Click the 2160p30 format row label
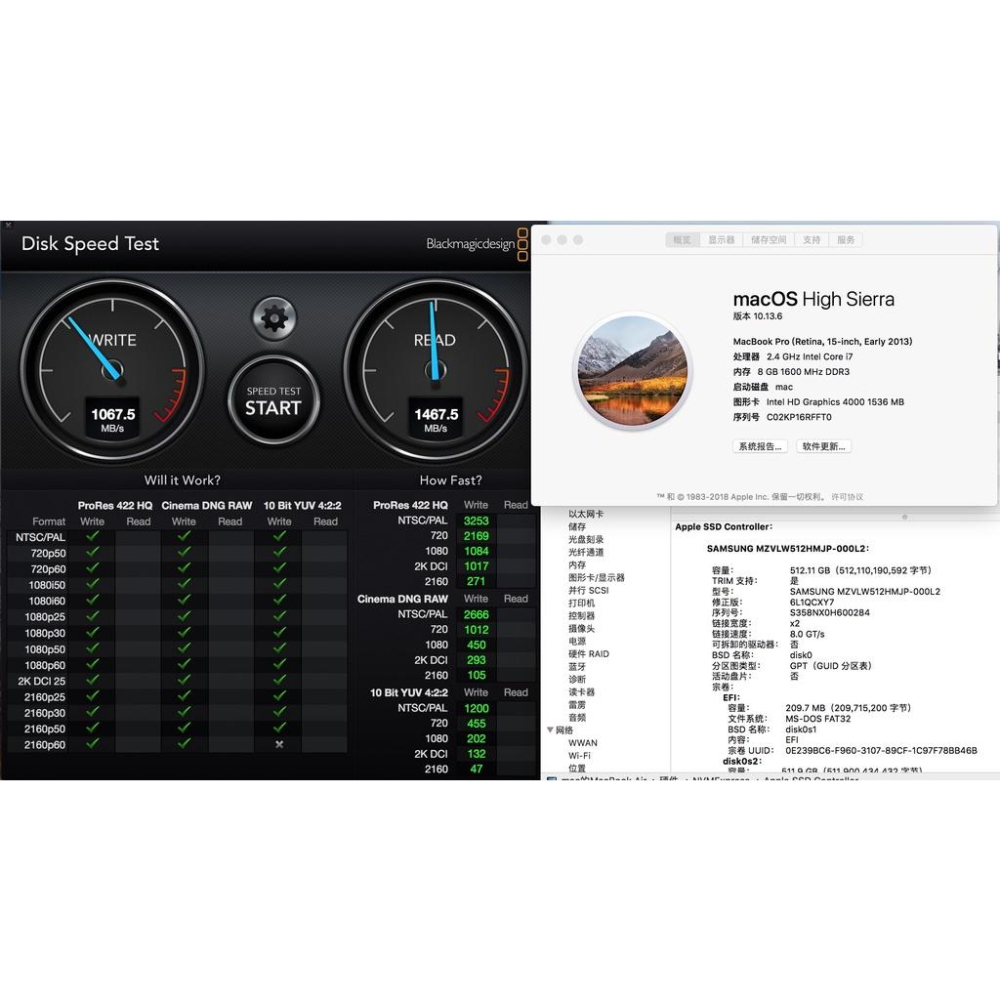Viewport: 1000px width, 1000px height. (45, 714)
